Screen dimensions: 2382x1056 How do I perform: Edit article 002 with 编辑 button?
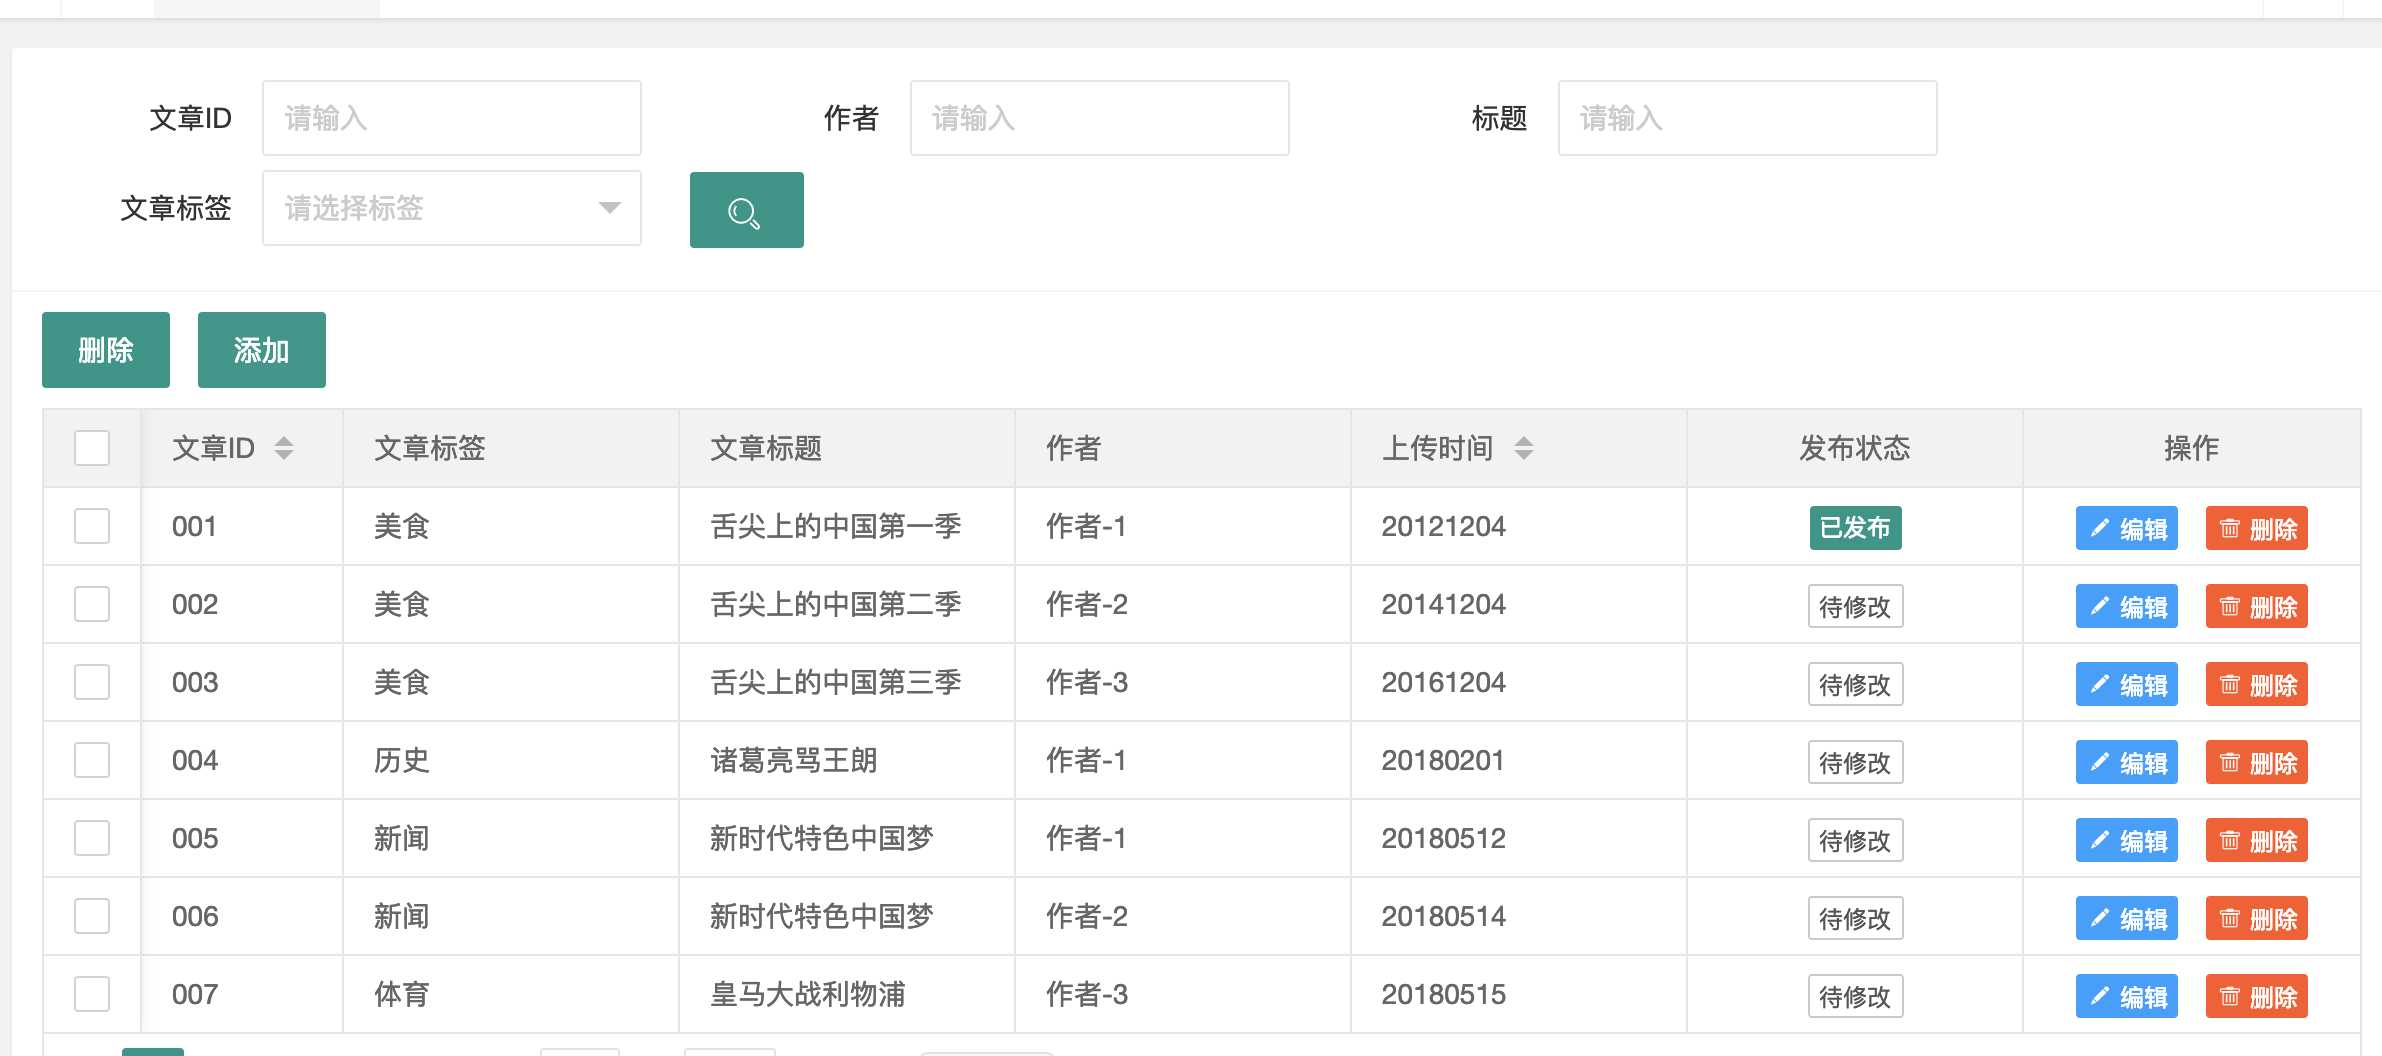tap(2127, 606)
